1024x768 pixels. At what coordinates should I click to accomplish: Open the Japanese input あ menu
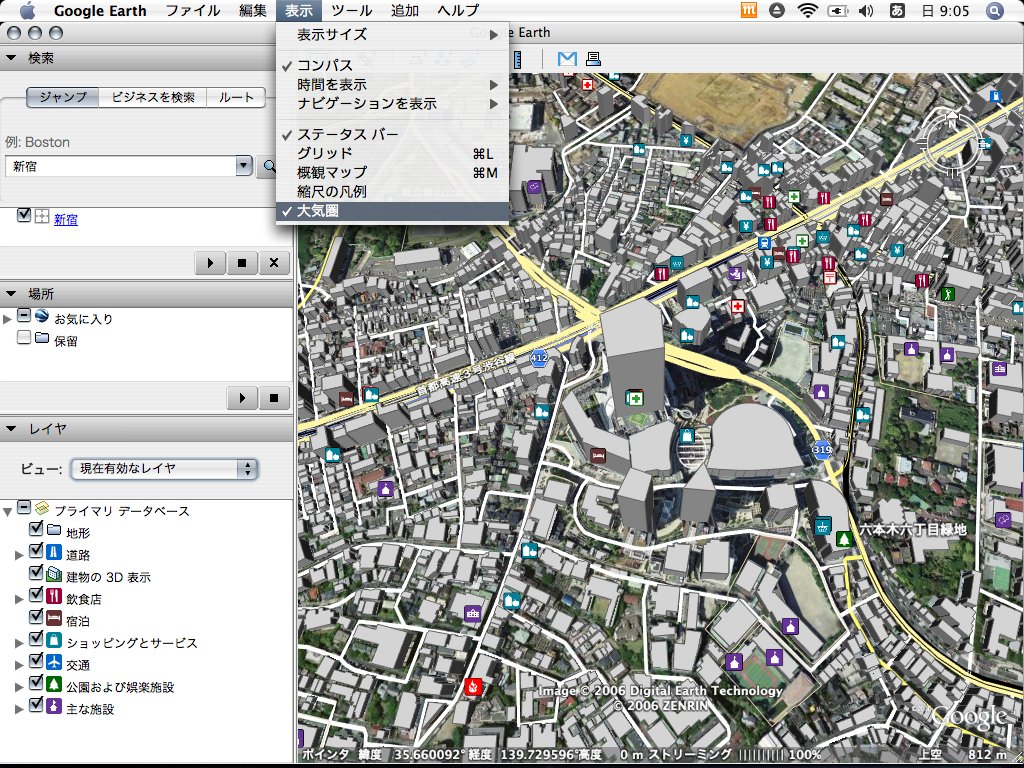(897, 10)
